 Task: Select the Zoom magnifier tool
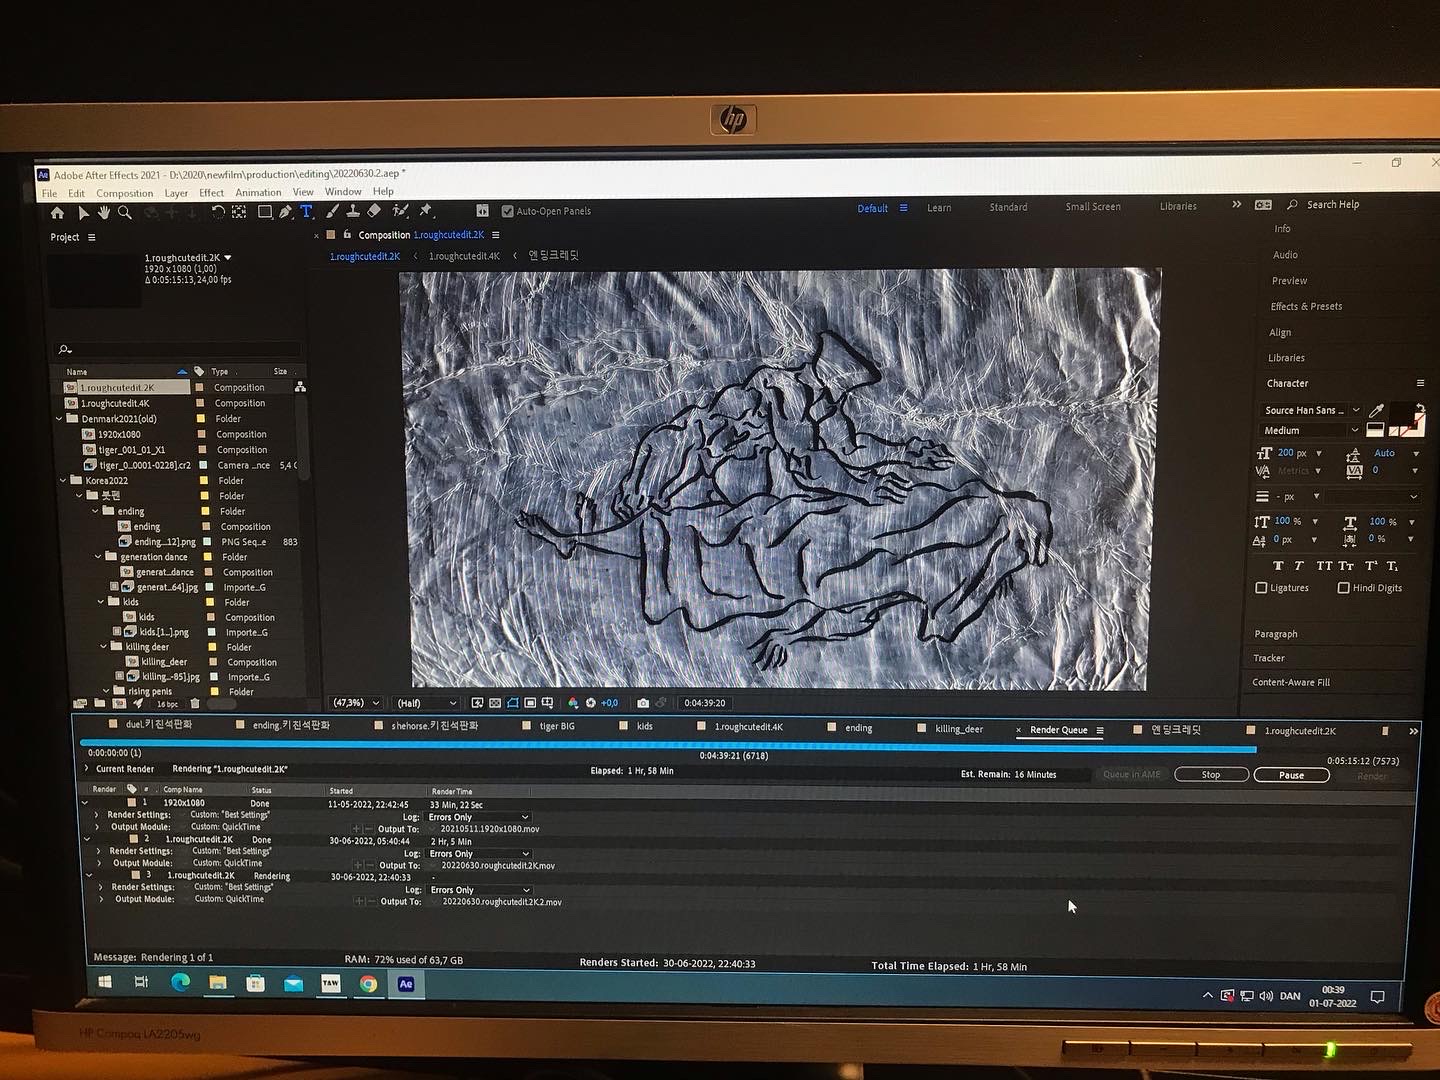(x=125, y=213)
